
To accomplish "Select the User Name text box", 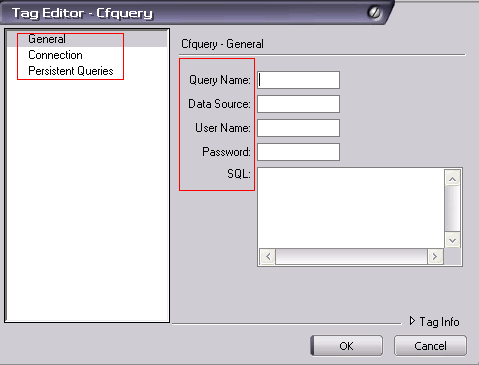I will (x=298, y=128).
